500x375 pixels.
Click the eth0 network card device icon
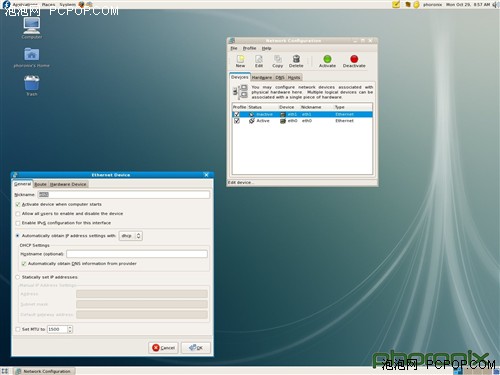click(x=283, y=121)
